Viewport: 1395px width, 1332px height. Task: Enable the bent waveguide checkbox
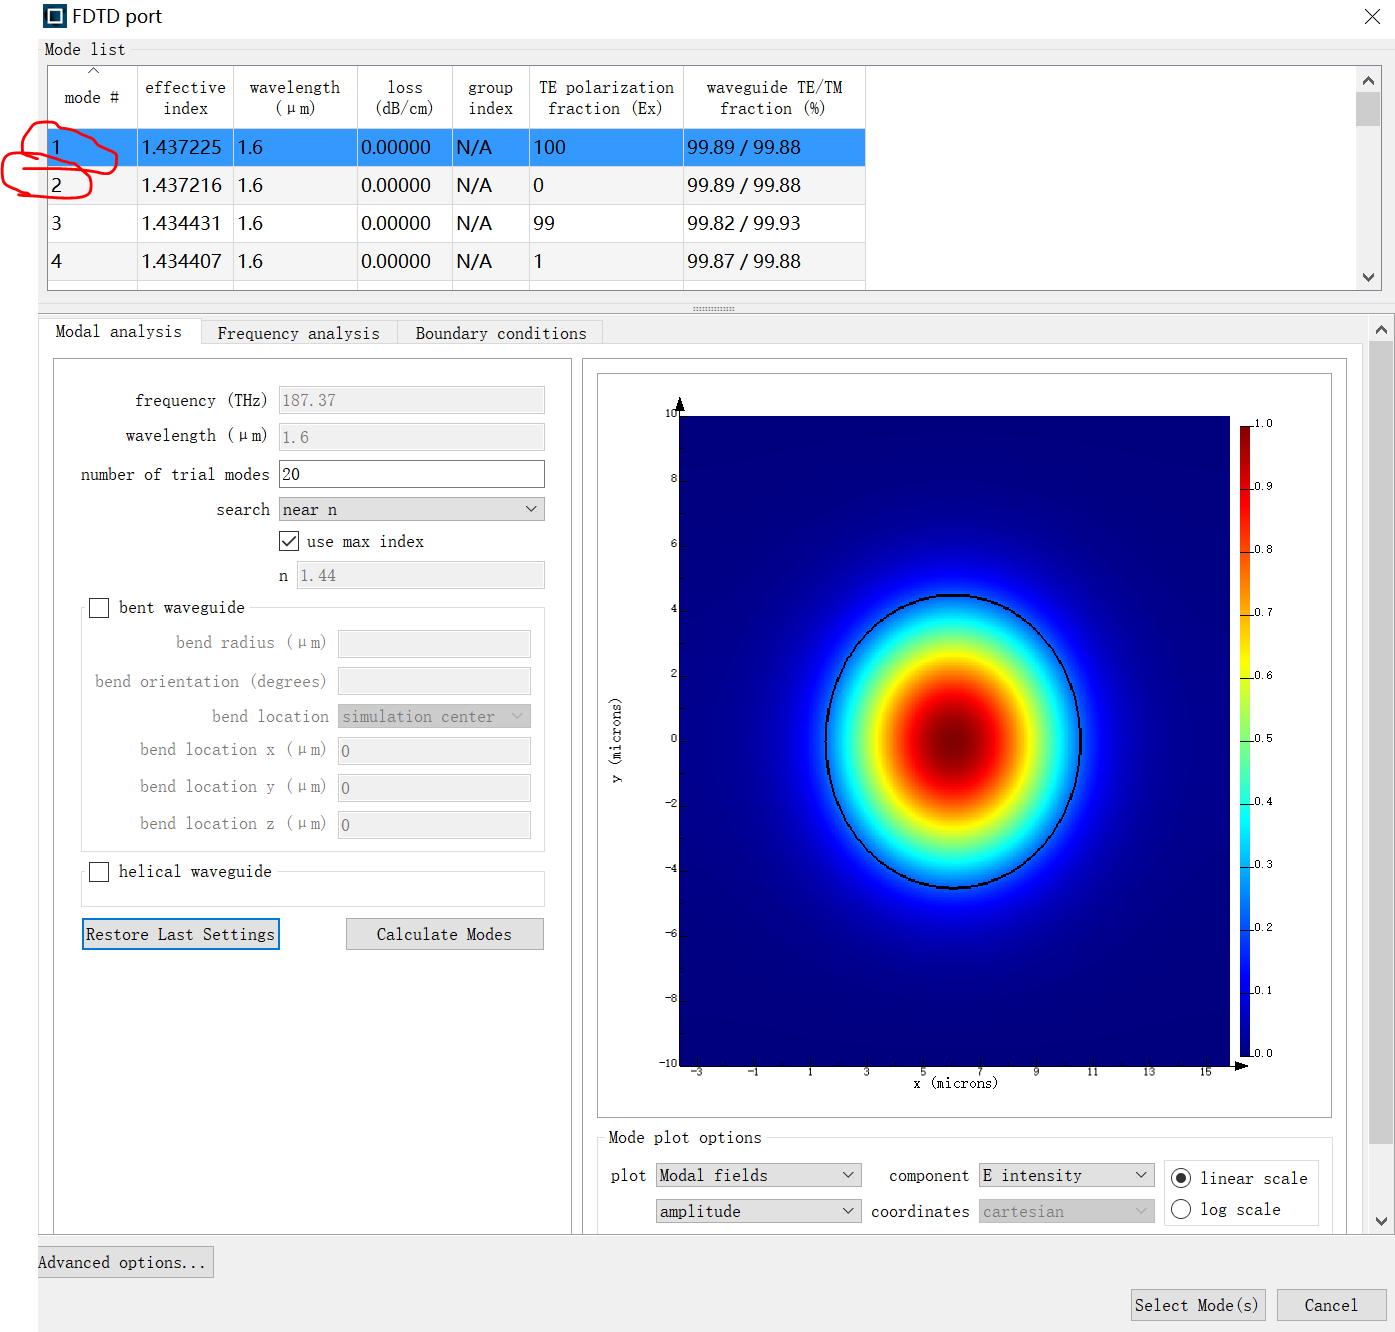pyautogui.click(x=99, y=608)
